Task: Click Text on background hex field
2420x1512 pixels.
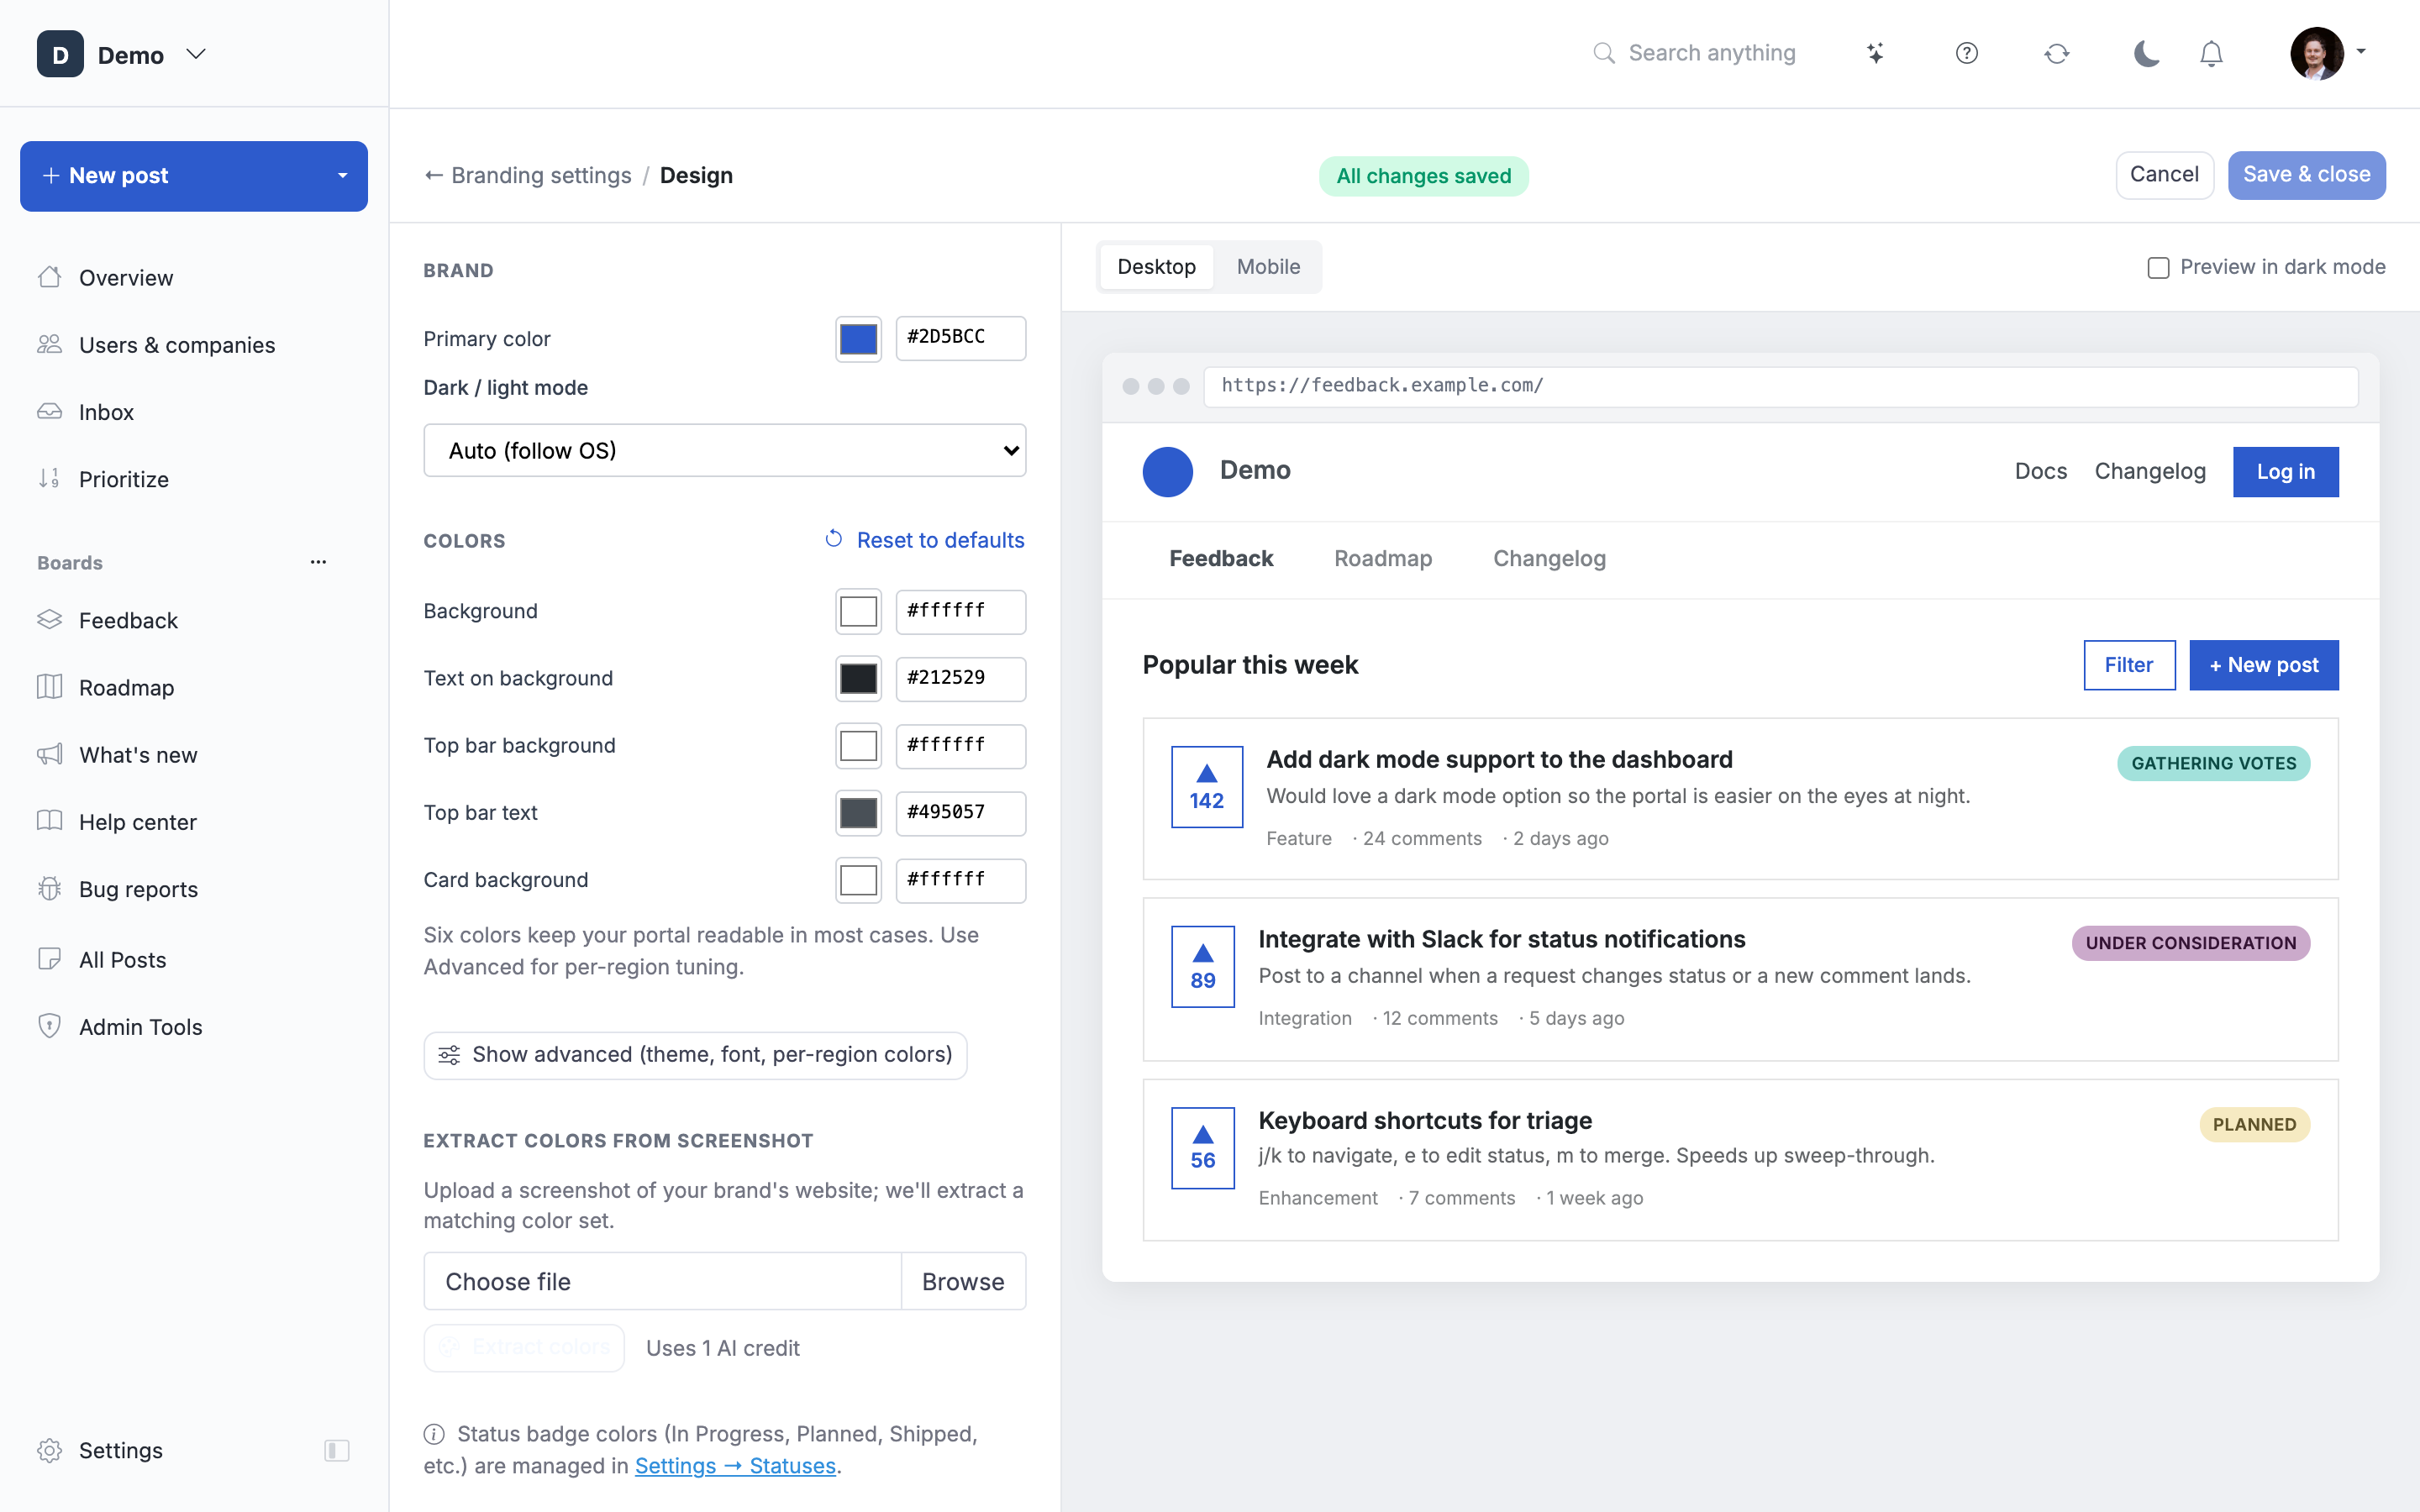Action: (x=960, y=679)
